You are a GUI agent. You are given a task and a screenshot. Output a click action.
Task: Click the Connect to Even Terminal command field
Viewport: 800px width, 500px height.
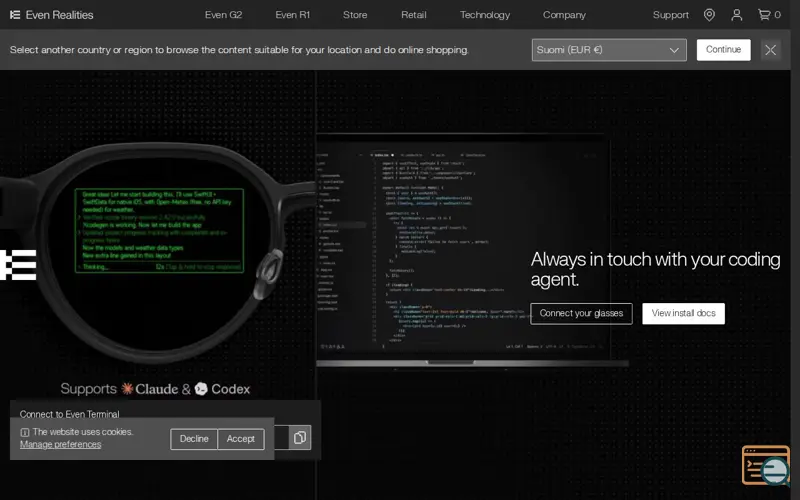[x=282, y=438]
